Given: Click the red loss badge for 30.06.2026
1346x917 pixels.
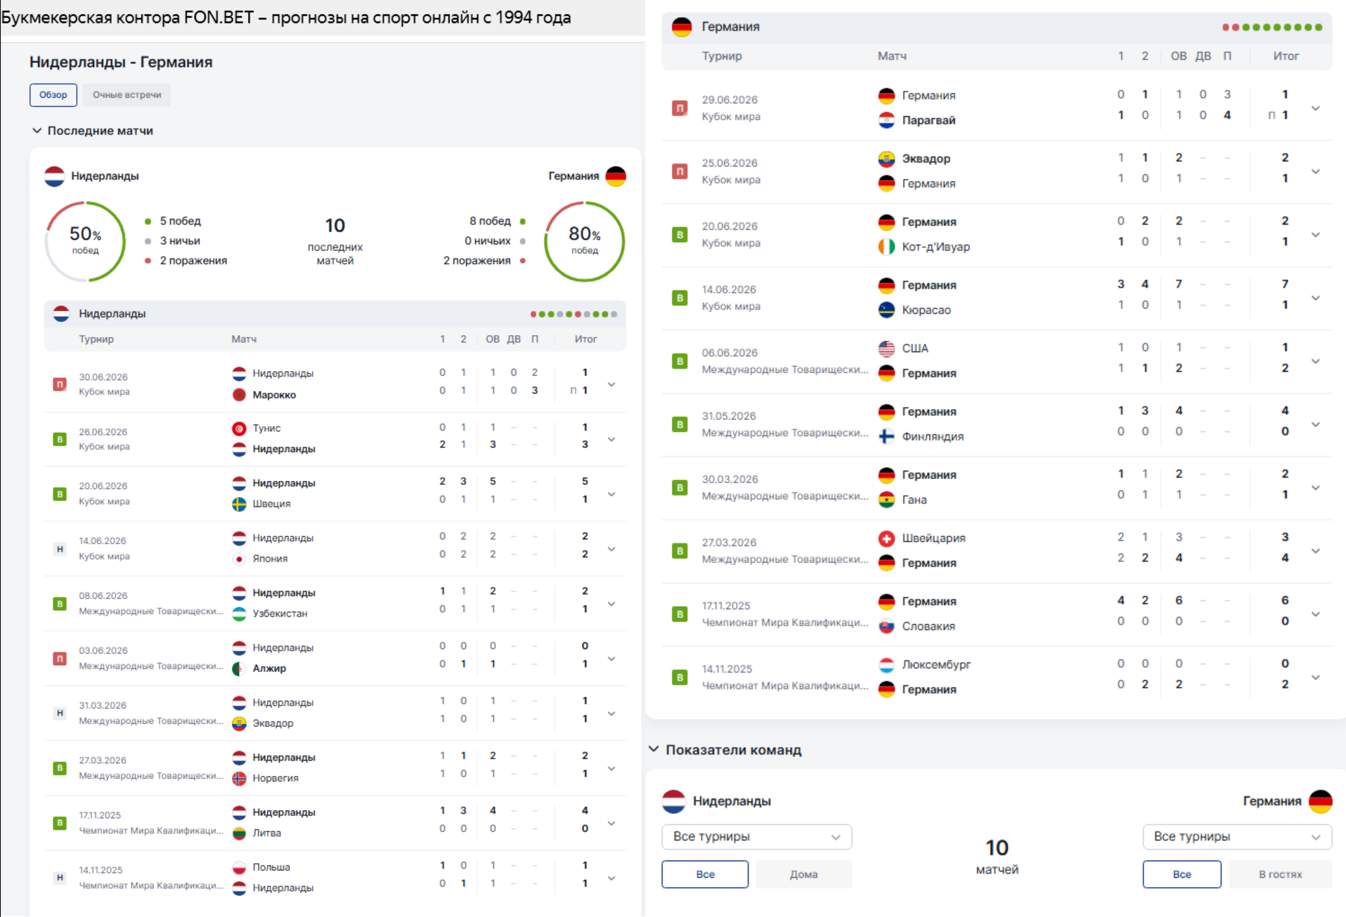Looking at the screenshot, I should (59, 384).
